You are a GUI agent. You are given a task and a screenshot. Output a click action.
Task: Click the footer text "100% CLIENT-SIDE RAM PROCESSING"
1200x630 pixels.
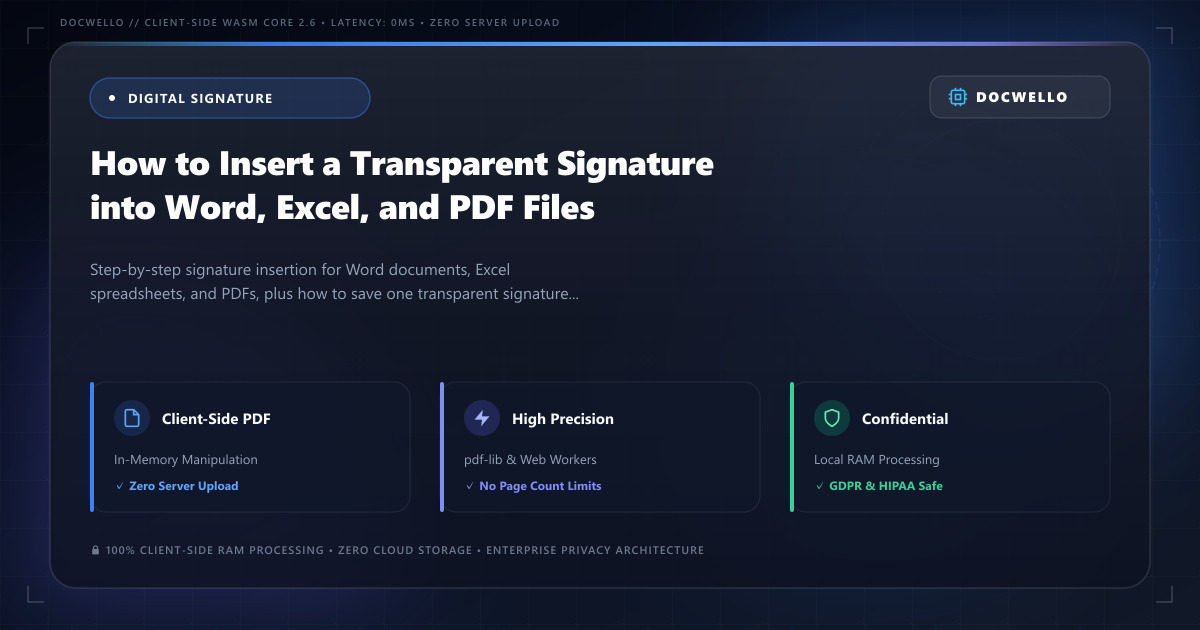coord(215,550)
